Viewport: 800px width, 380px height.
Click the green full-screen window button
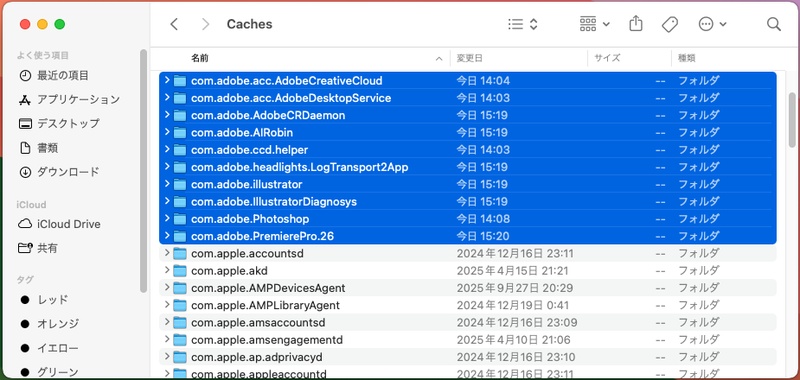coord(60,24)
